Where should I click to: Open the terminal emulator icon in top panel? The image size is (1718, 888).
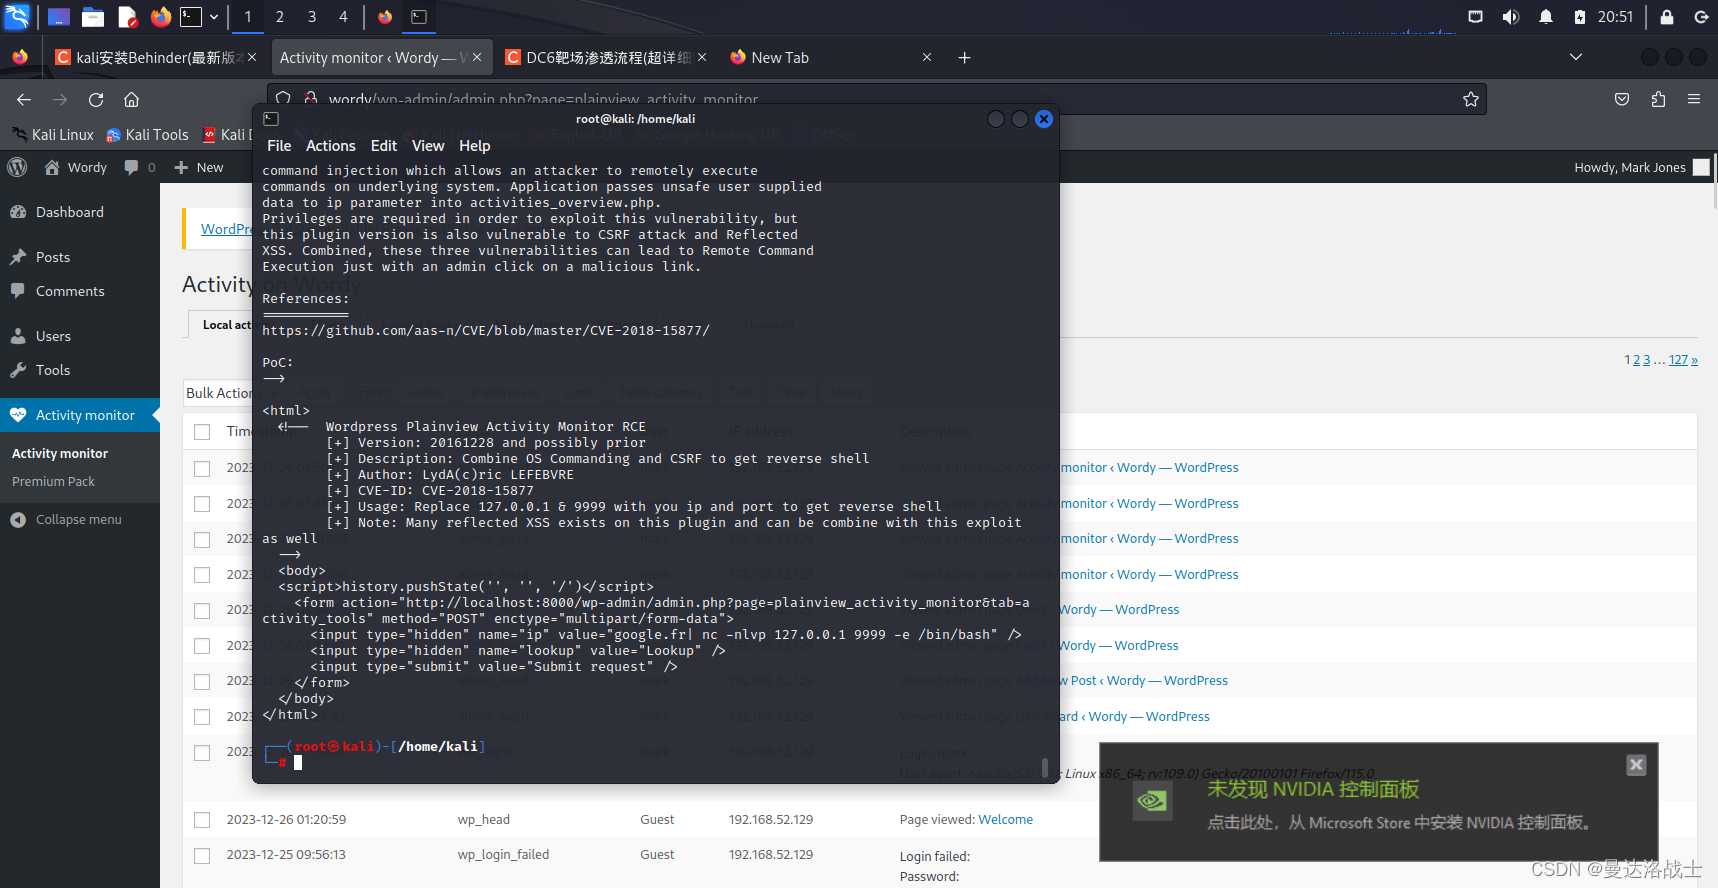191,17
